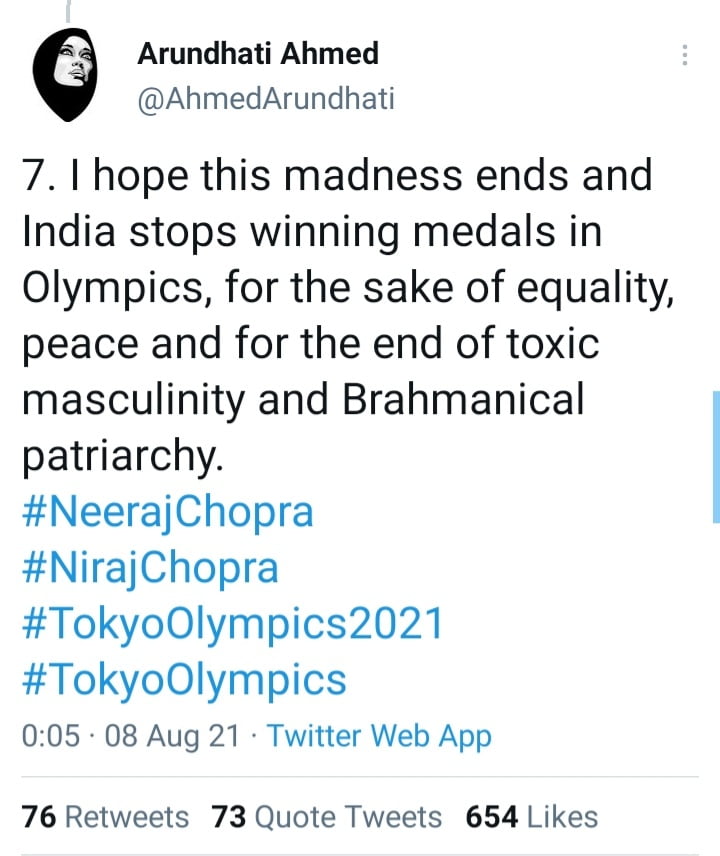
Task: View the 654 Likes list
Action: [532, 816]
